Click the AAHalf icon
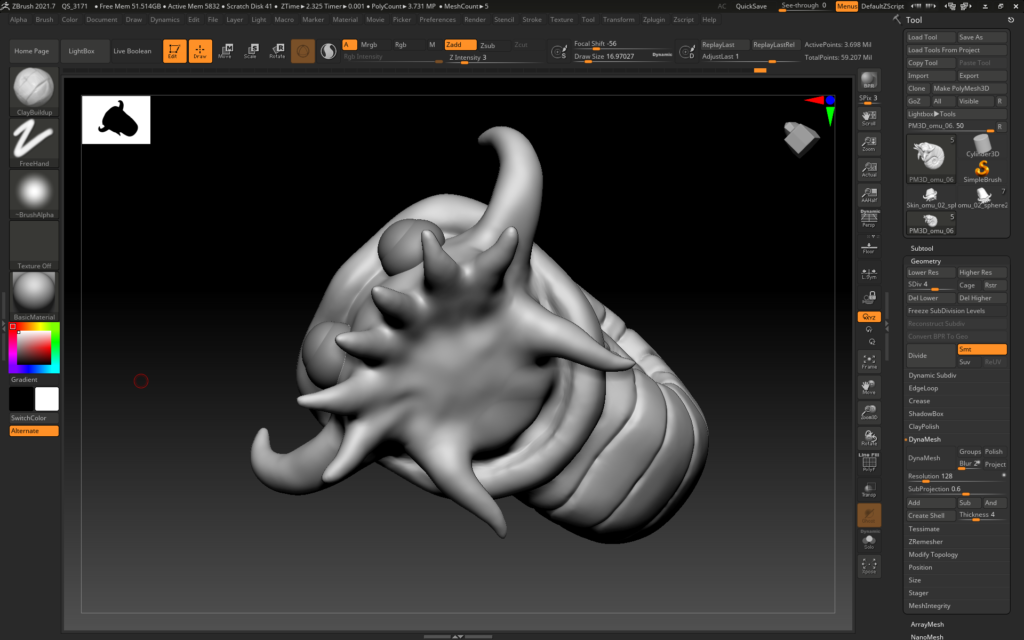The width and height of the screenshot is (1024, 640). click(869, 195)
